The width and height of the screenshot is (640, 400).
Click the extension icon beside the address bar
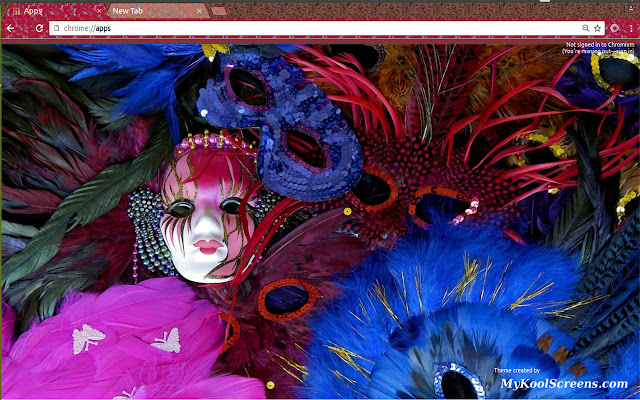click(614, 29)
